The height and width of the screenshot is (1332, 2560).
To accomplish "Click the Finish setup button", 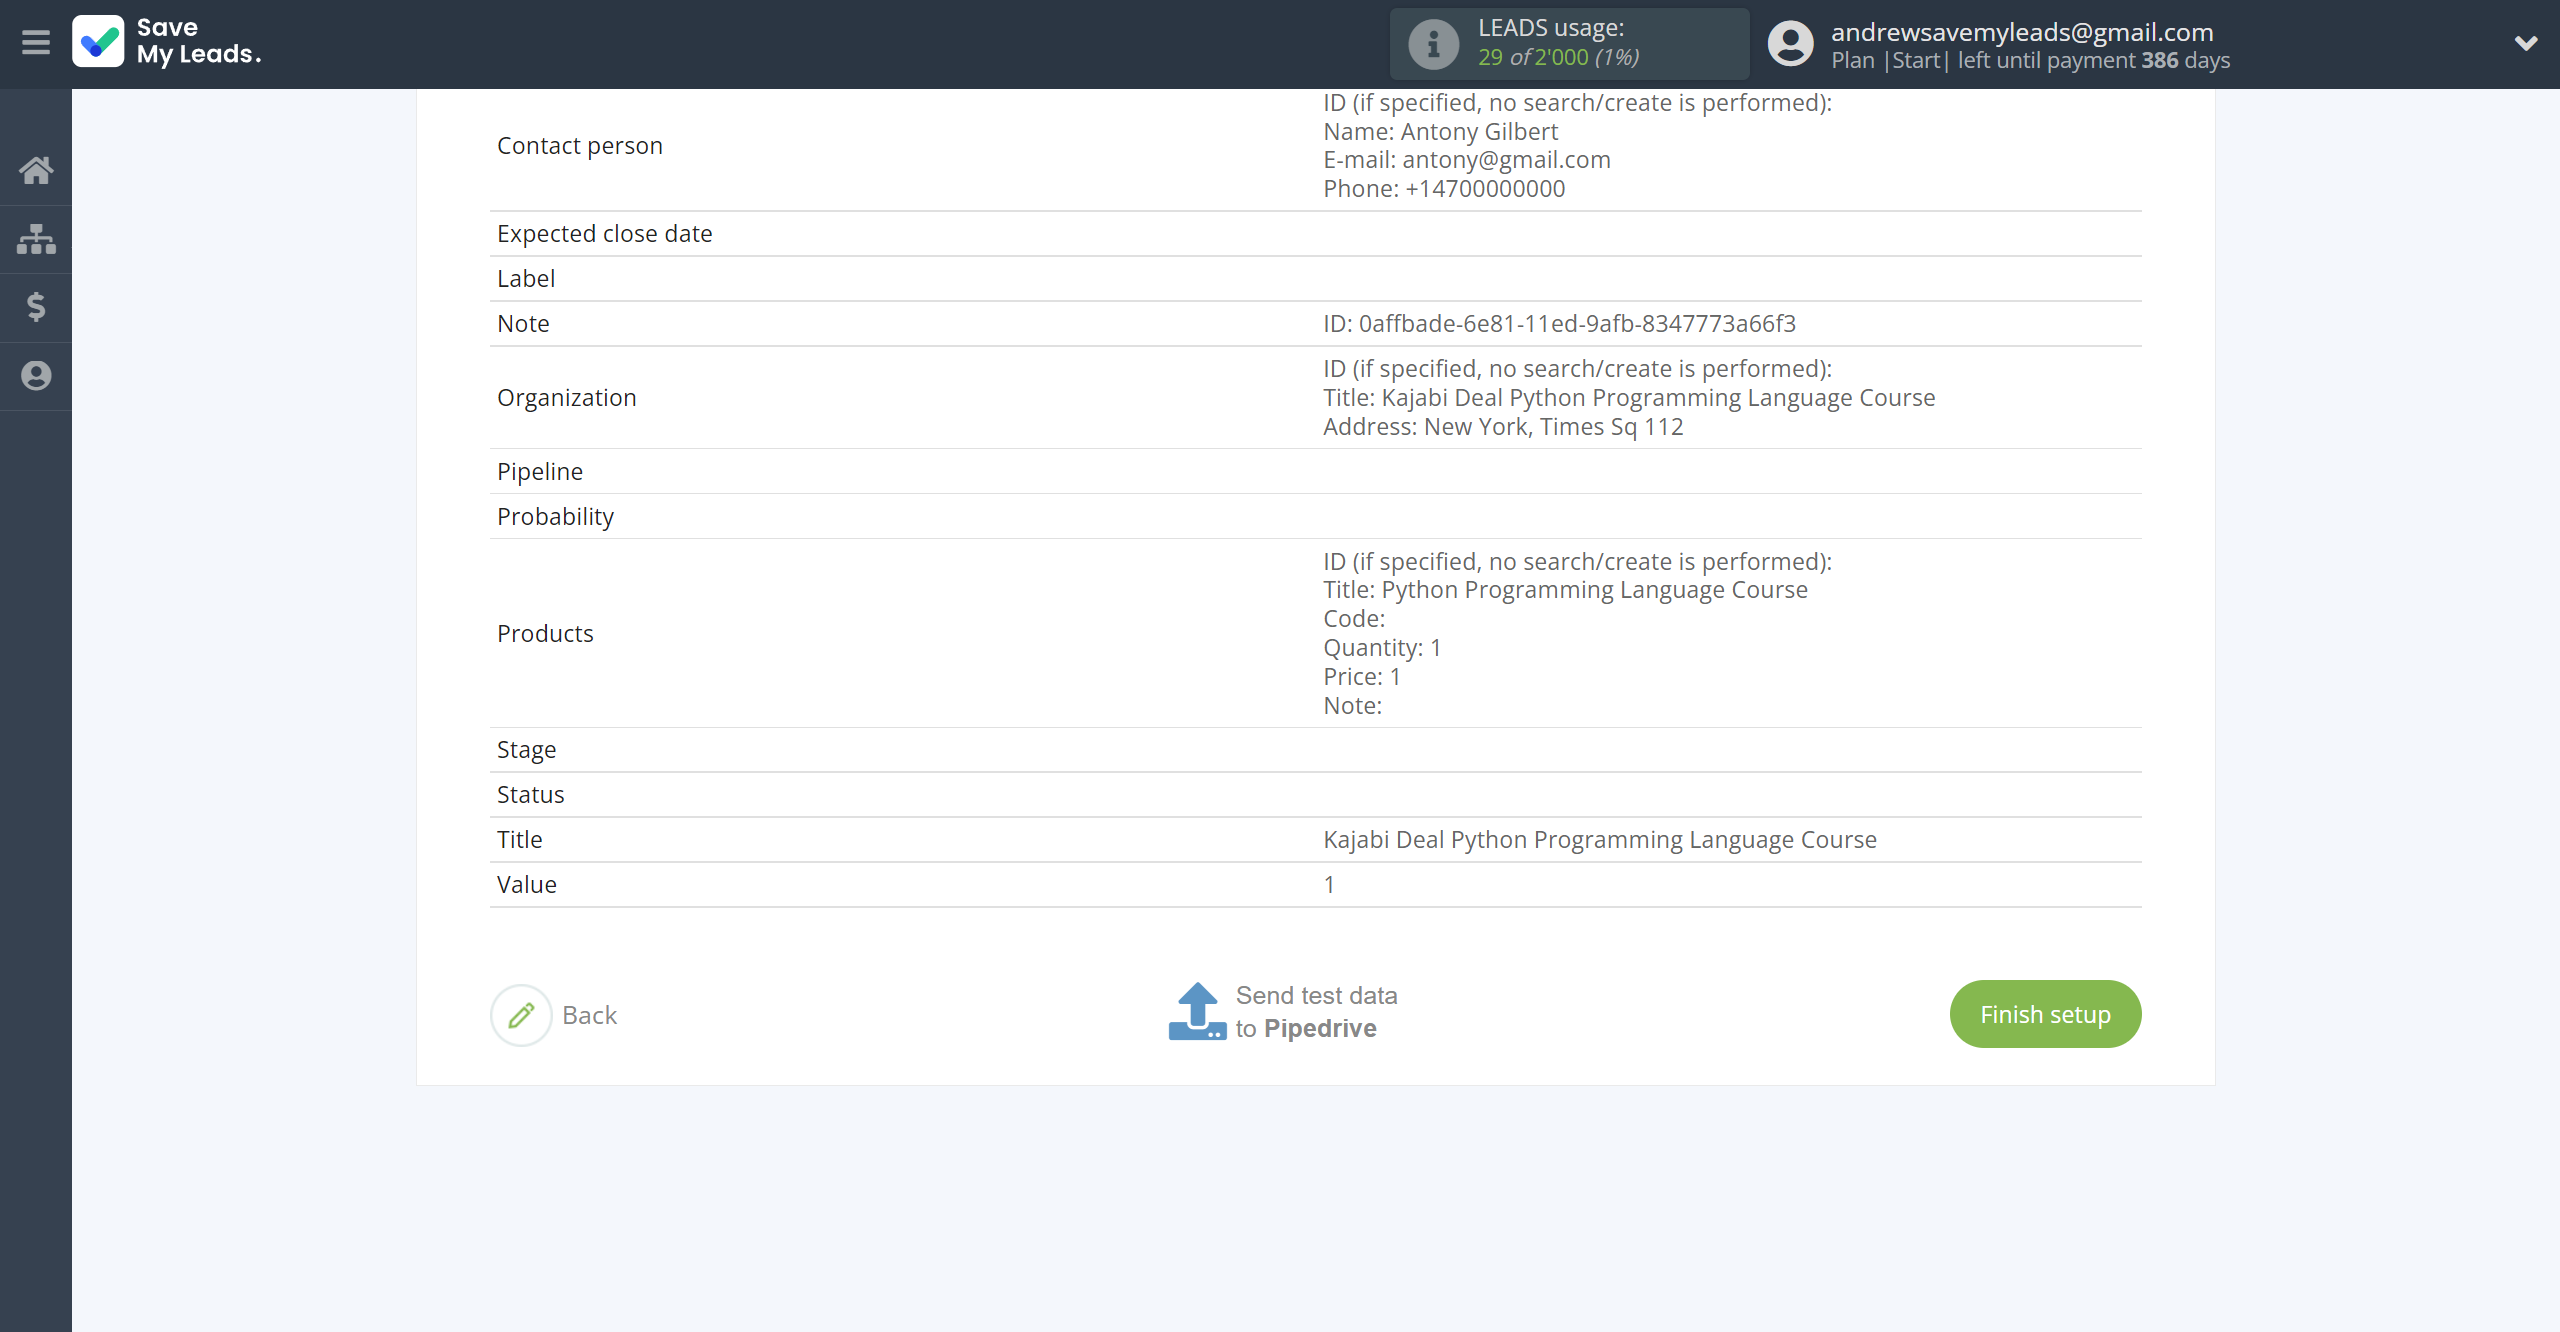I will pos(2045,1014).
